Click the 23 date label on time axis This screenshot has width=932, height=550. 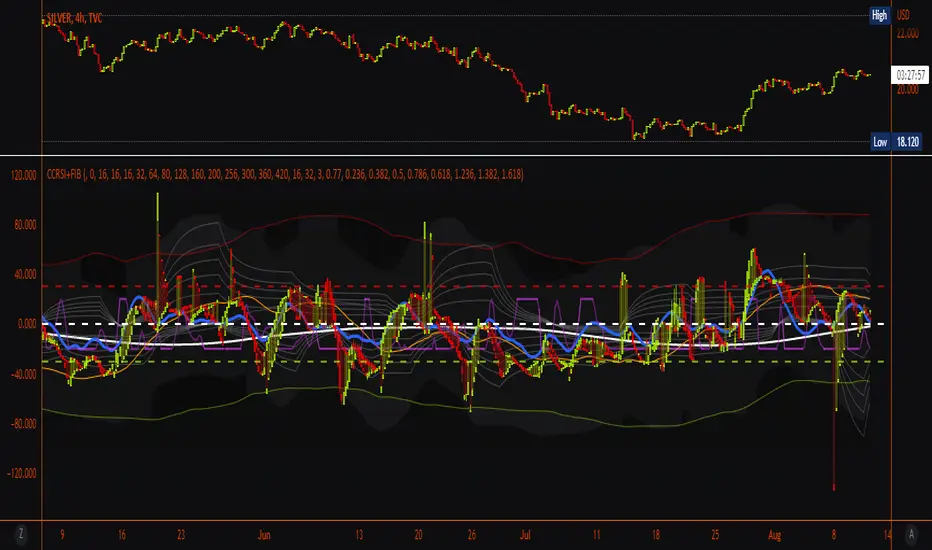coord(181,535)
